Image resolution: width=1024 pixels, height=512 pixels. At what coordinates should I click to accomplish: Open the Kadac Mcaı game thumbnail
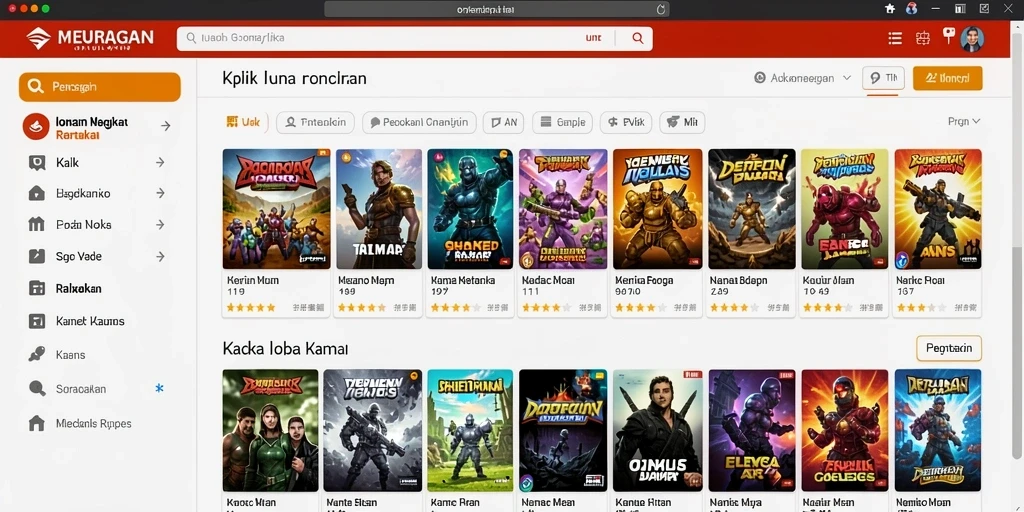click(563, 209)
